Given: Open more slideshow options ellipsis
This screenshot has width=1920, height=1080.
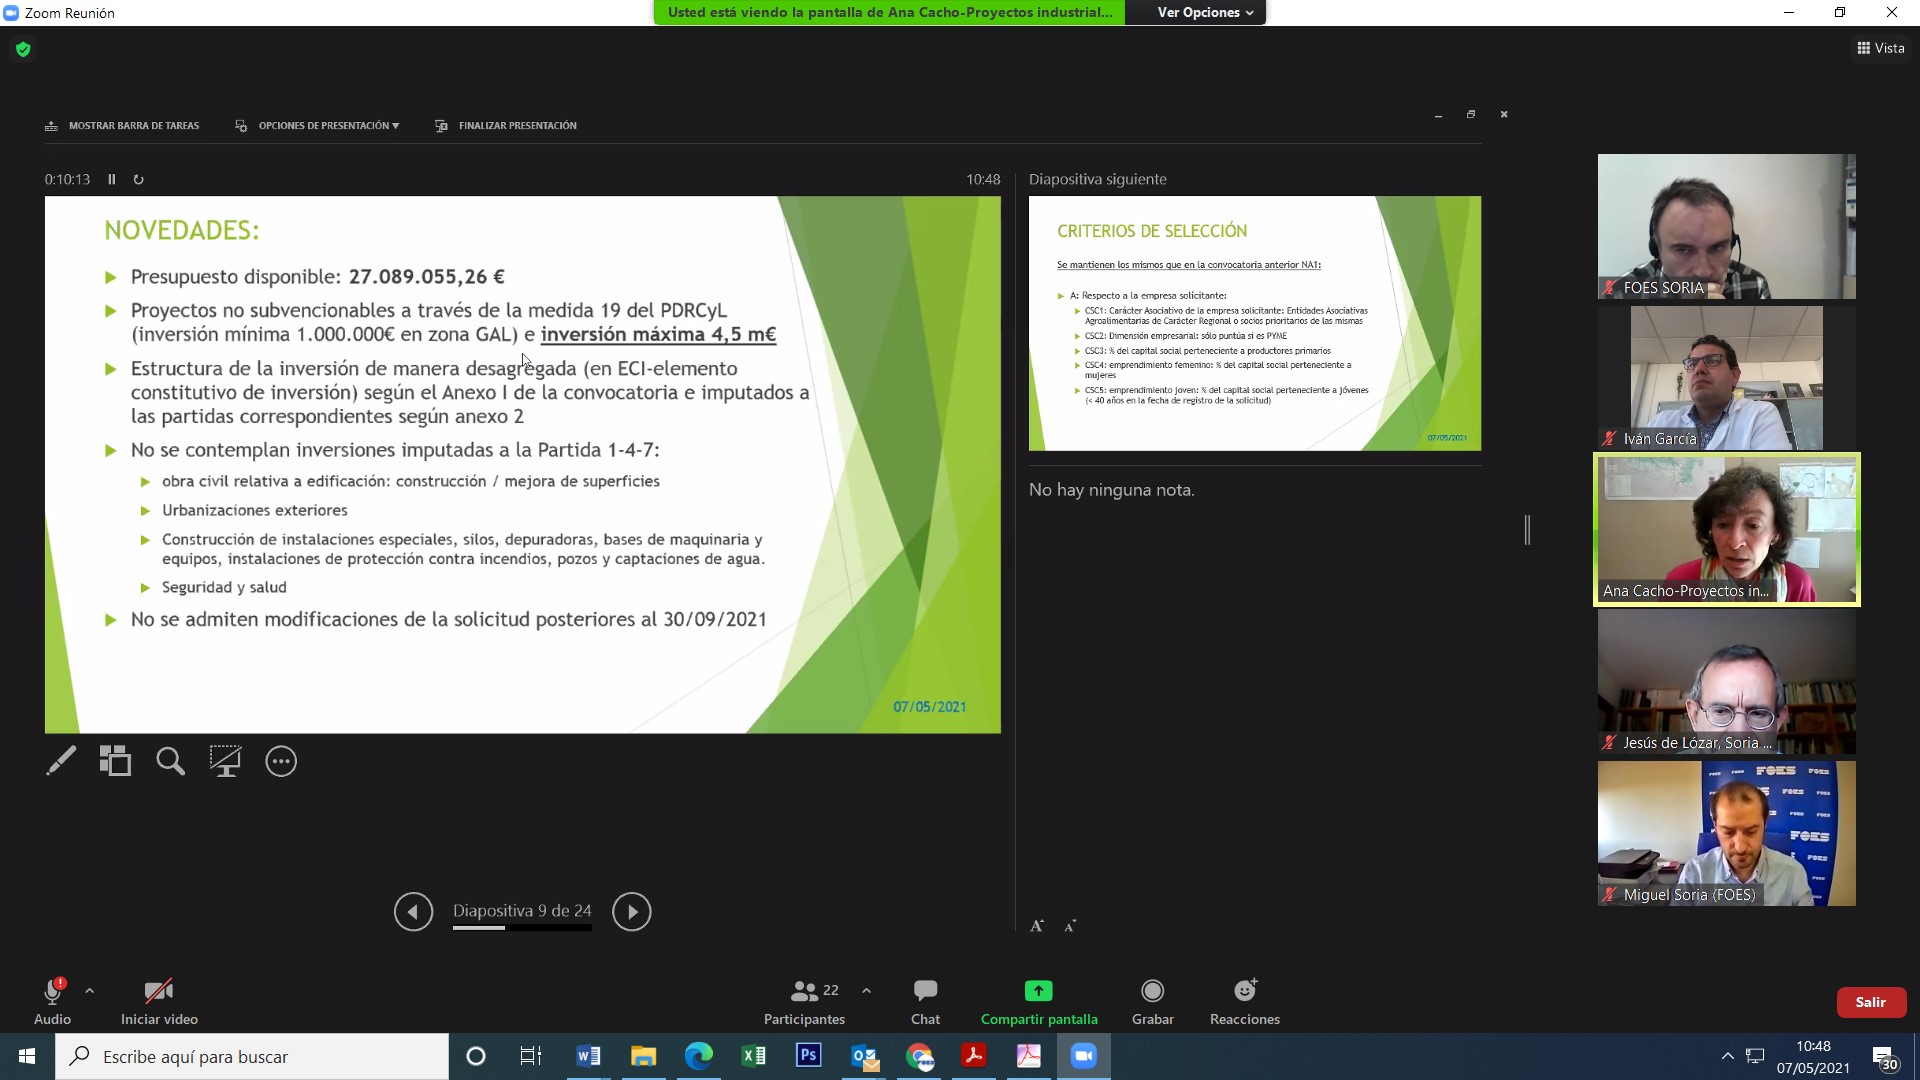Looking at the screenshot, I should (281, 762).
